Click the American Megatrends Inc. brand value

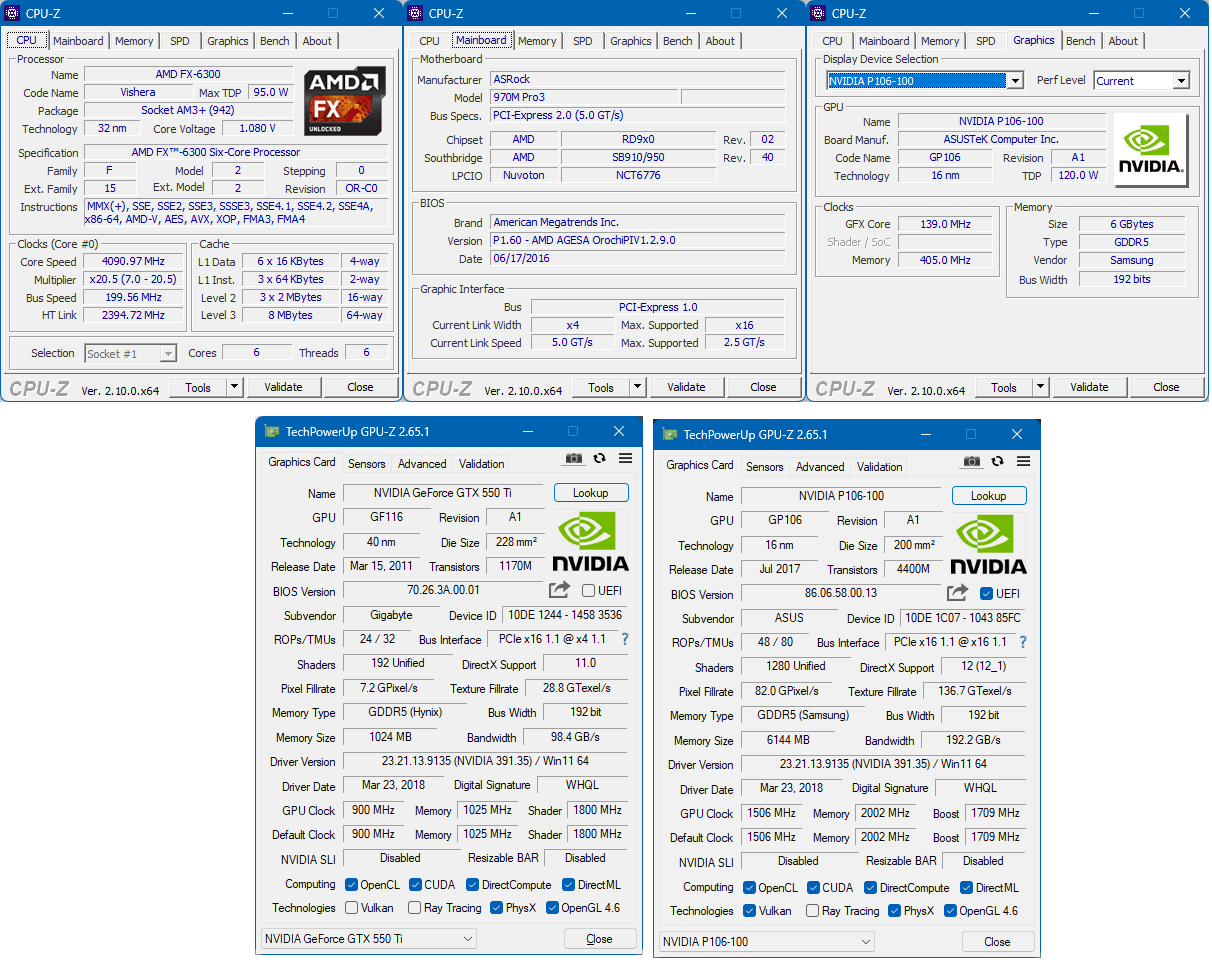click(x=638, y=223)
